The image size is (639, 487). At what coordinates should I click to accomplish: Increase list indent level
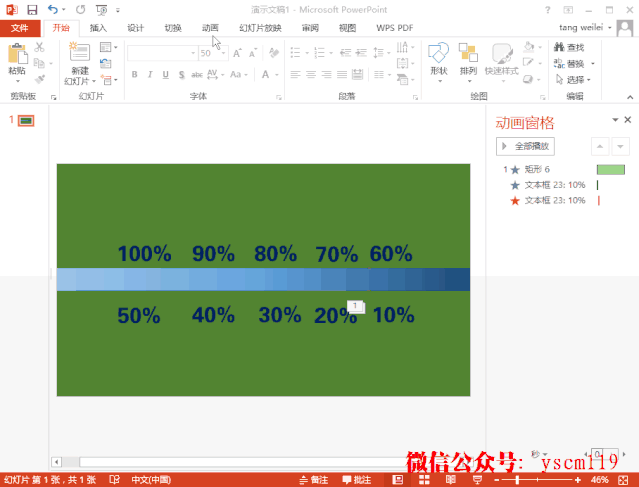point(361,53)
